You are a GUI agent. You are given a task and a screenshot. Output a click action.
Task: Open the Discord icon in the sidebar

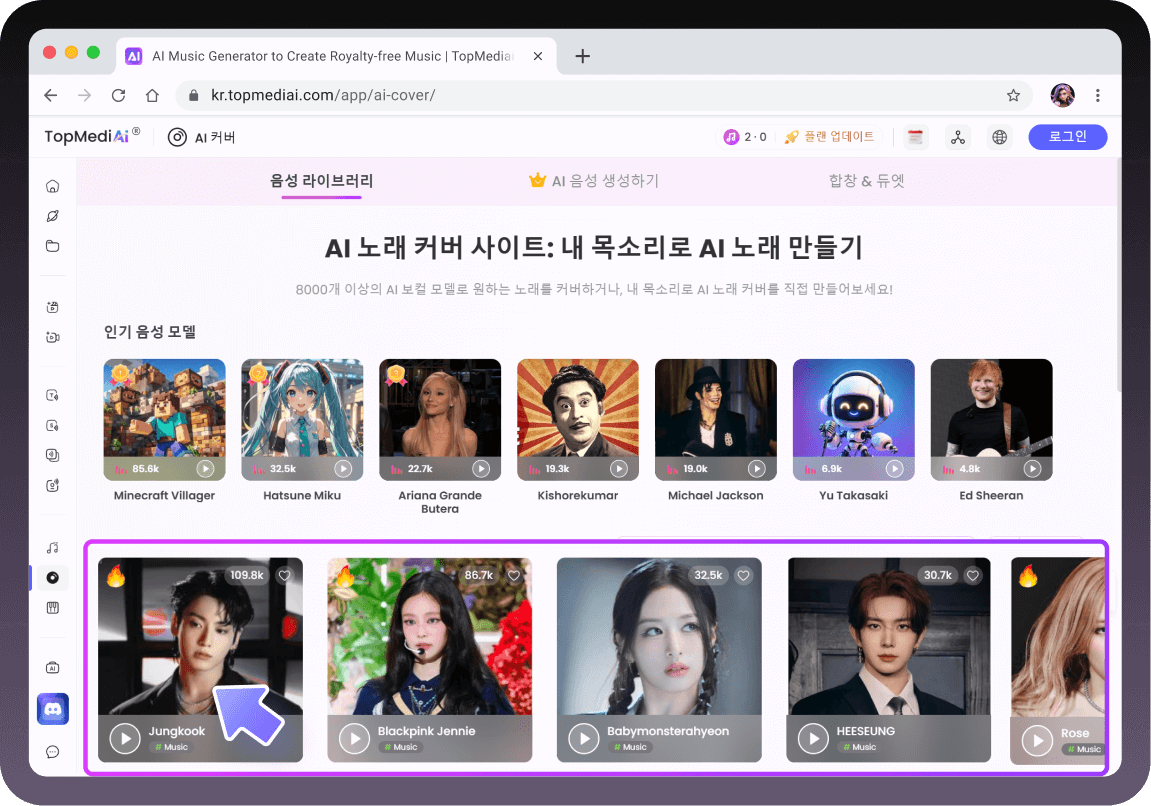tap(53, 709)
